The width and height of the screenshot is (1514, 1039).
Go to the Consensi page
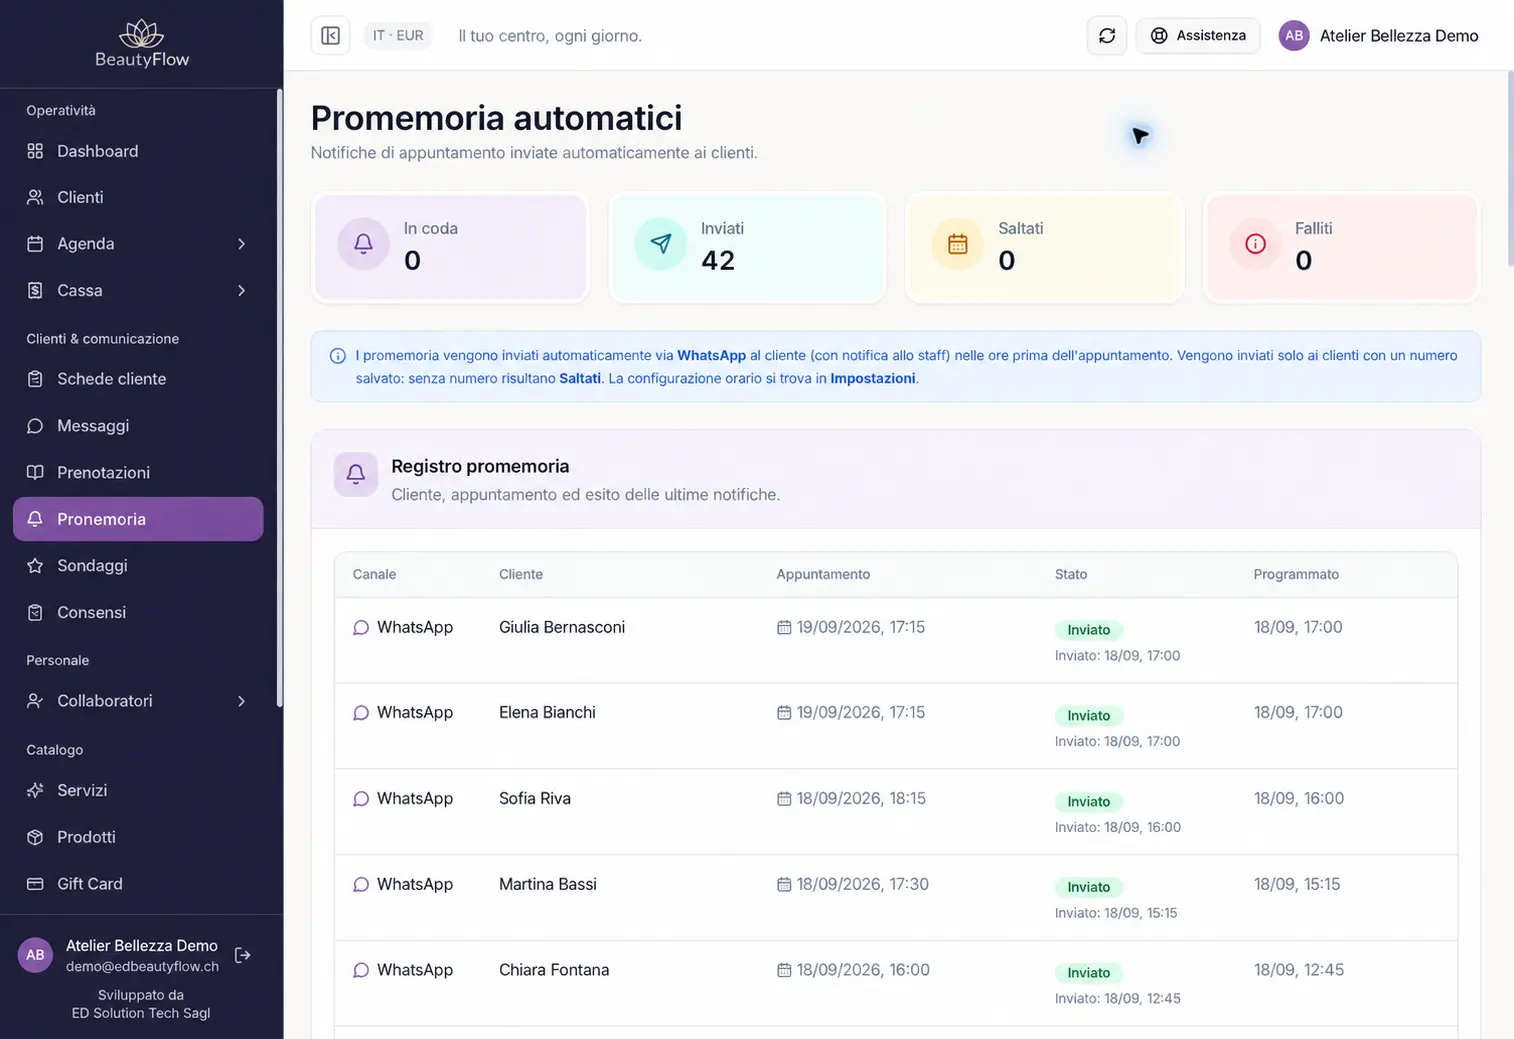(x=138, y=612)
